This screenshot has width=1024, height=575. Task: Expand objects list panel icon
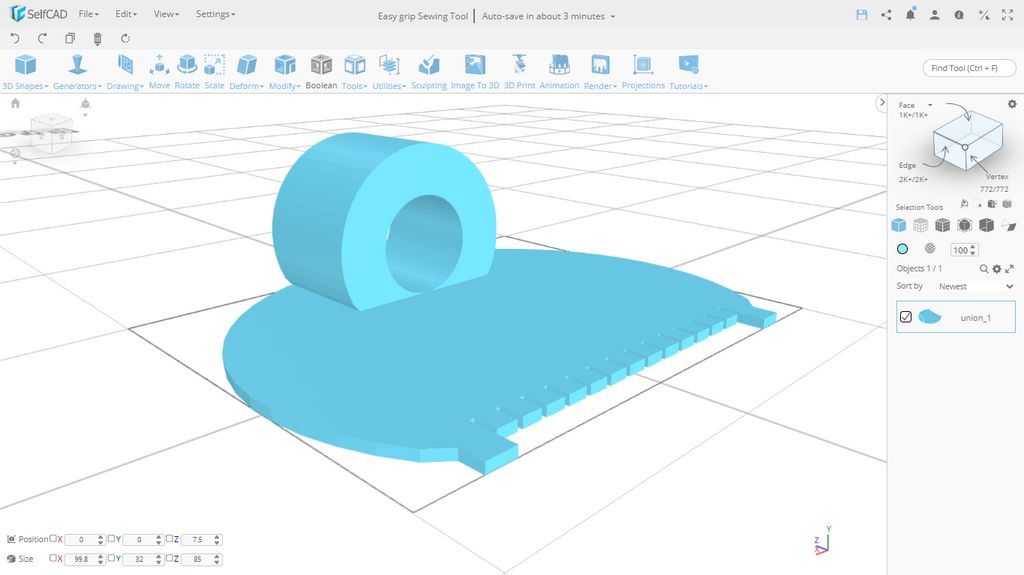(1009, 269)
